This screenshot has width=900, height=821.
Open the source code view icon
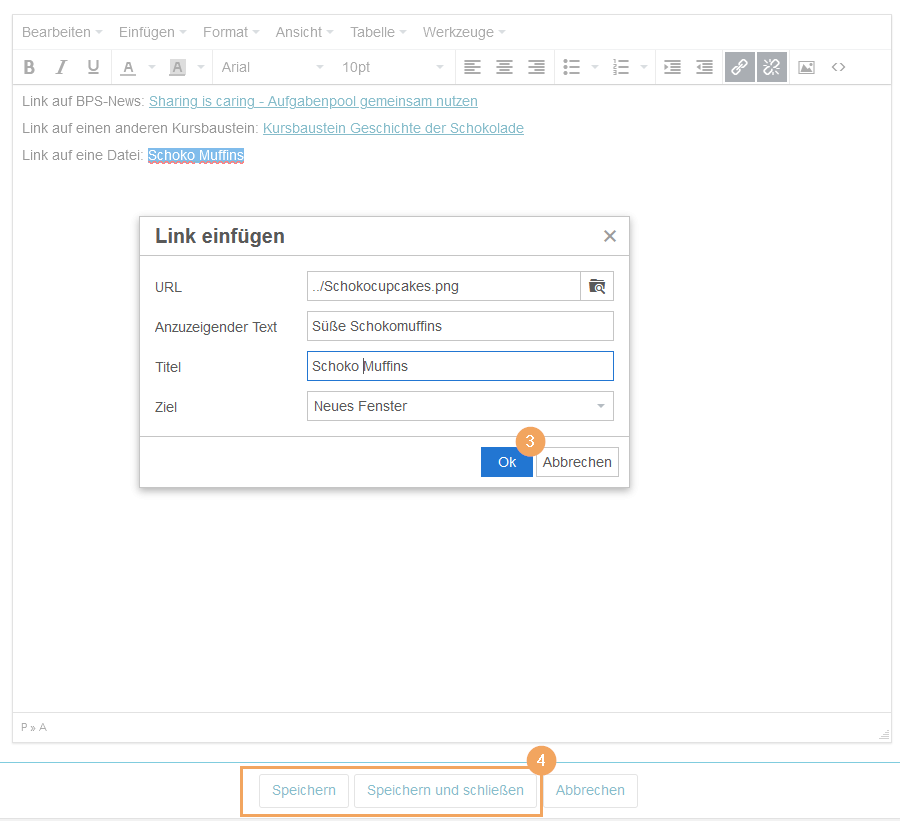tap(838, 67)
